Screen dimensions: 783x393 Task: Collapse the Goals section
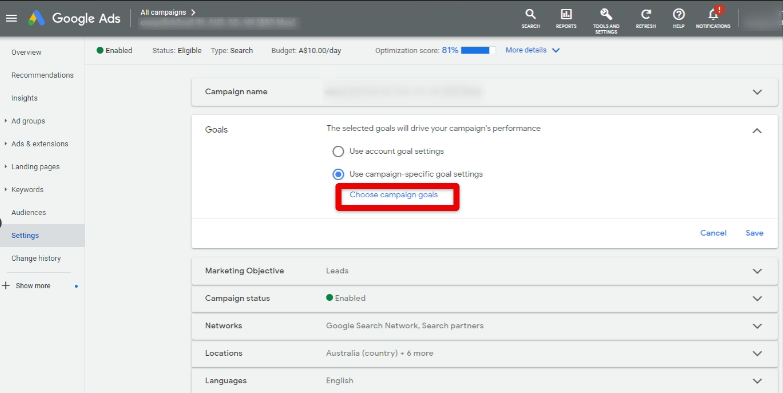click(x=757, y=131)
